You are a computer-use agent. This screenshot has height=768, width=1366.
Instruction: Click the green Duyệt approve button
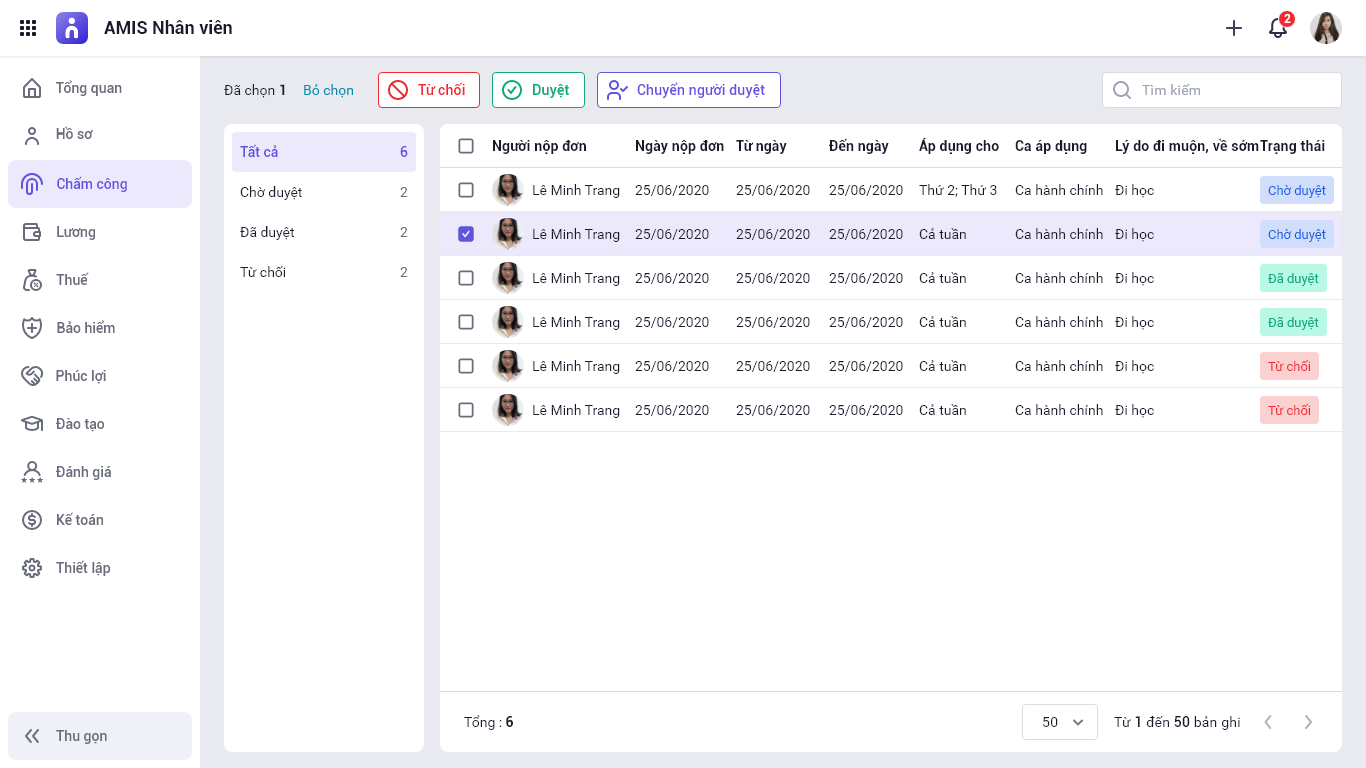click(538, 90)
